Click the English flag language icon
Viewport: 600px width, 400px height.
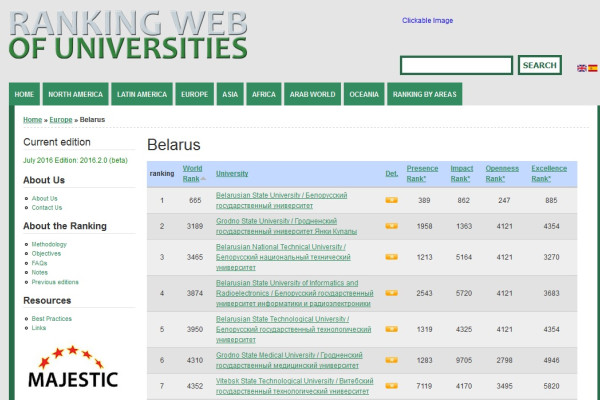pos(582,68)
